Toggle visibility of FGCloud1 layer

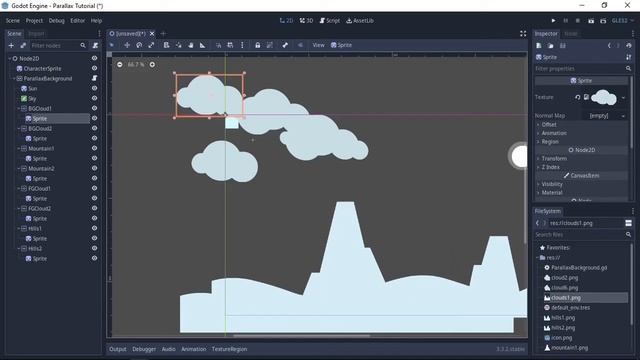click(94, 188)
